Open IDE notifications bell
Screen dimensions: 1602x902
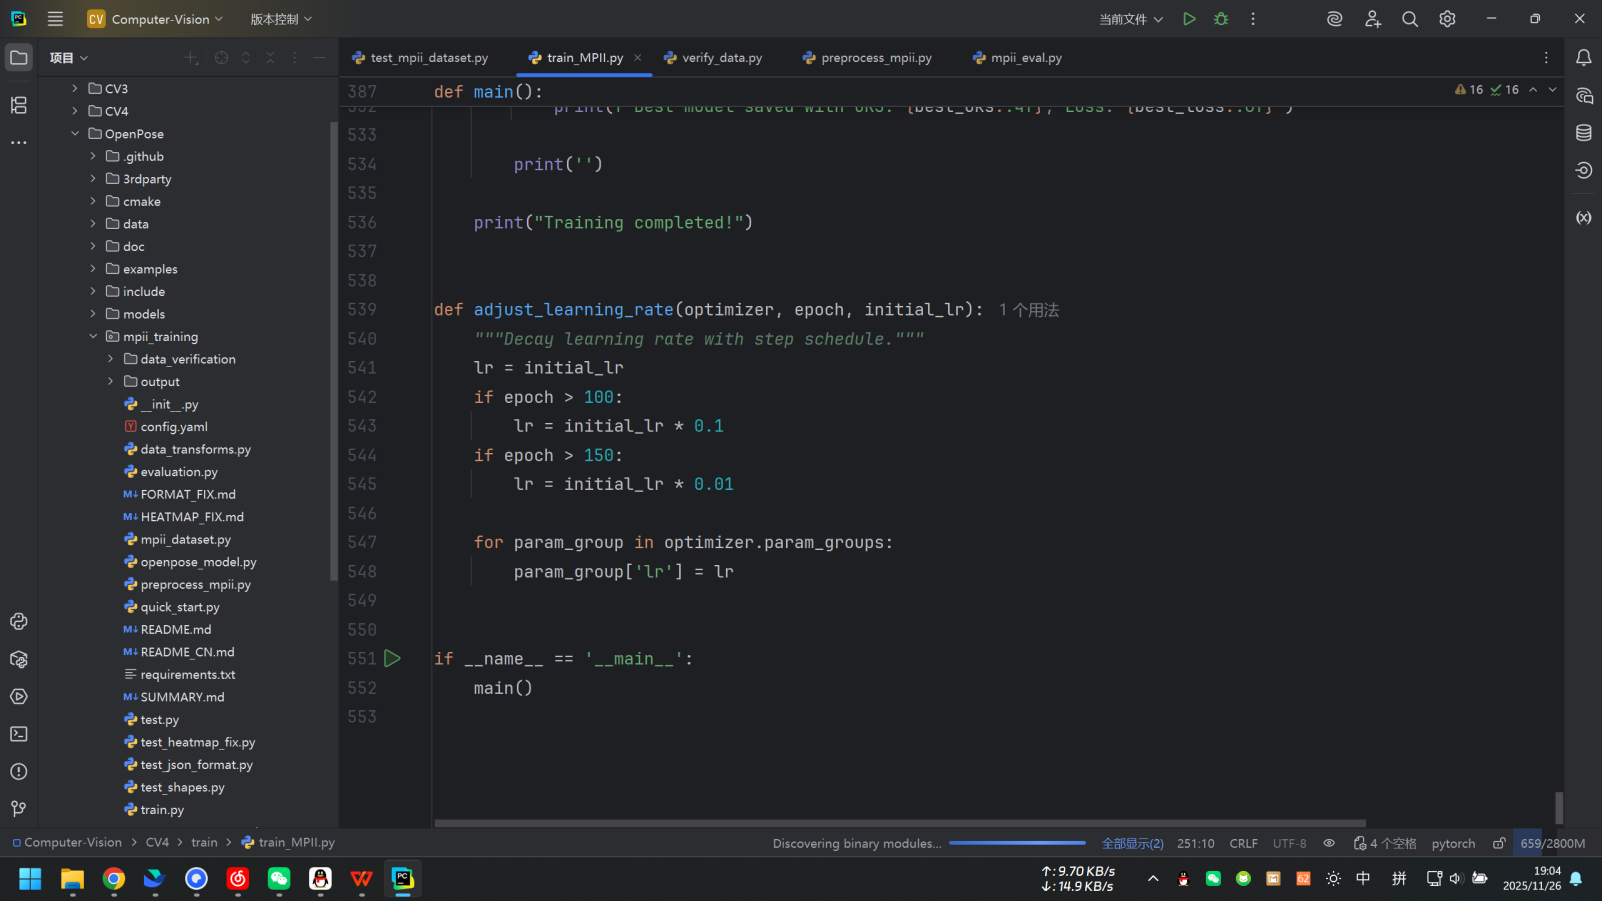1584,58
